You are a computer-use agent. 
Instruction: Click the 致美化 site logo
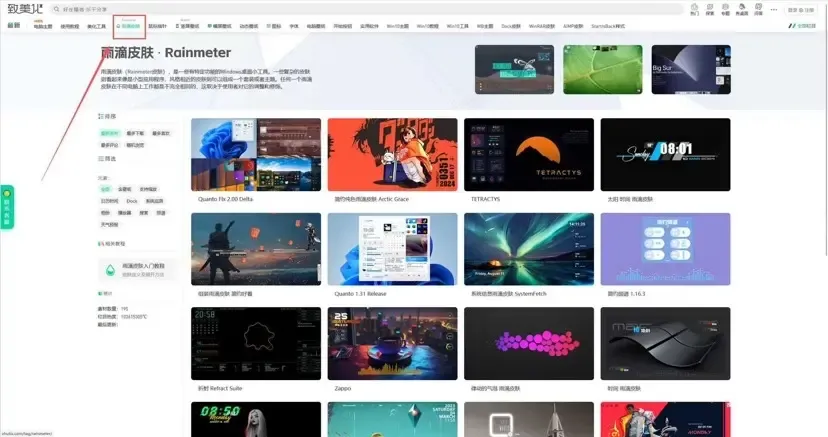pos(25,9)
